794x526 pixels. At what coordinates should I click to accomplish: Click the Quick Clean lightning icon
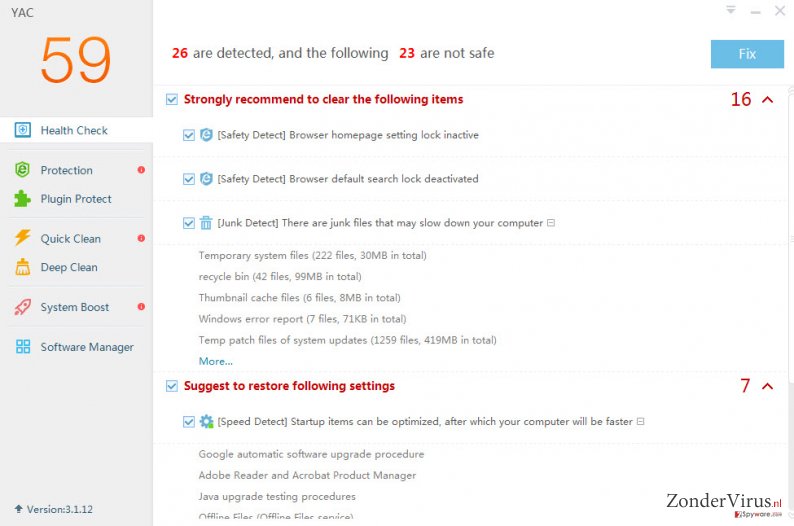point(22,237)
